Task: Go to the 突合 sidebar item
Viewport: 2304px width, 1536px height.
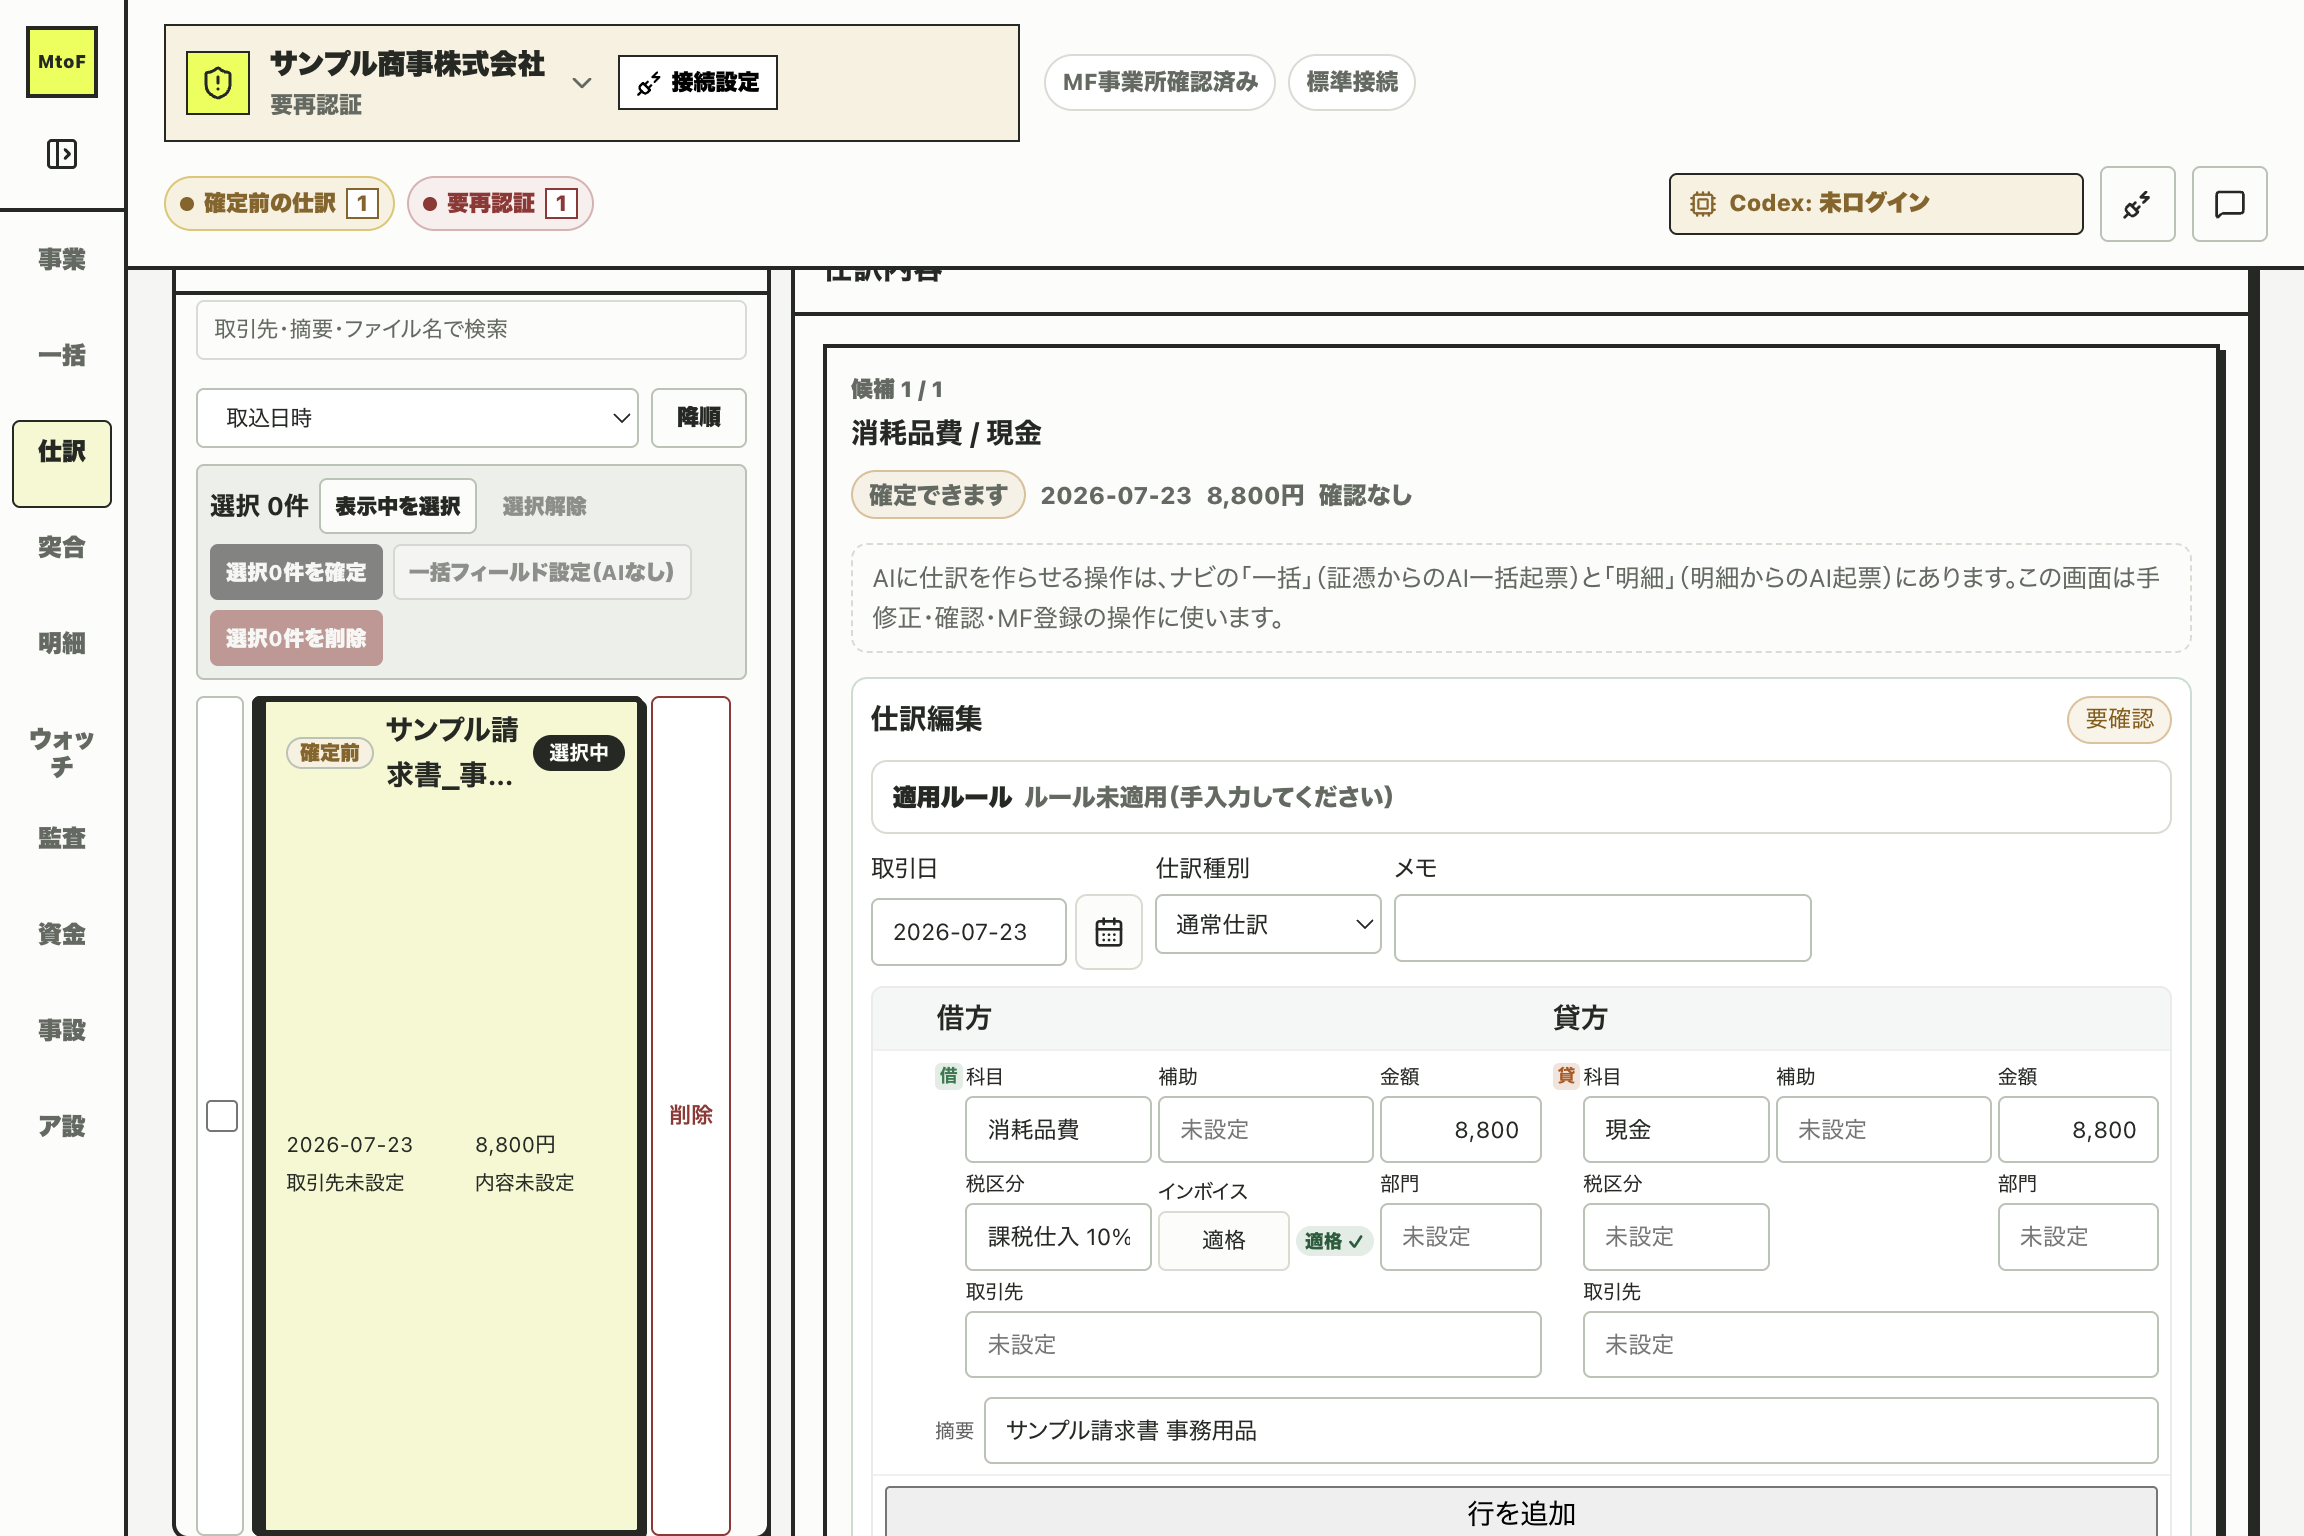Action: pyautogui.click(x=62, y=548)
